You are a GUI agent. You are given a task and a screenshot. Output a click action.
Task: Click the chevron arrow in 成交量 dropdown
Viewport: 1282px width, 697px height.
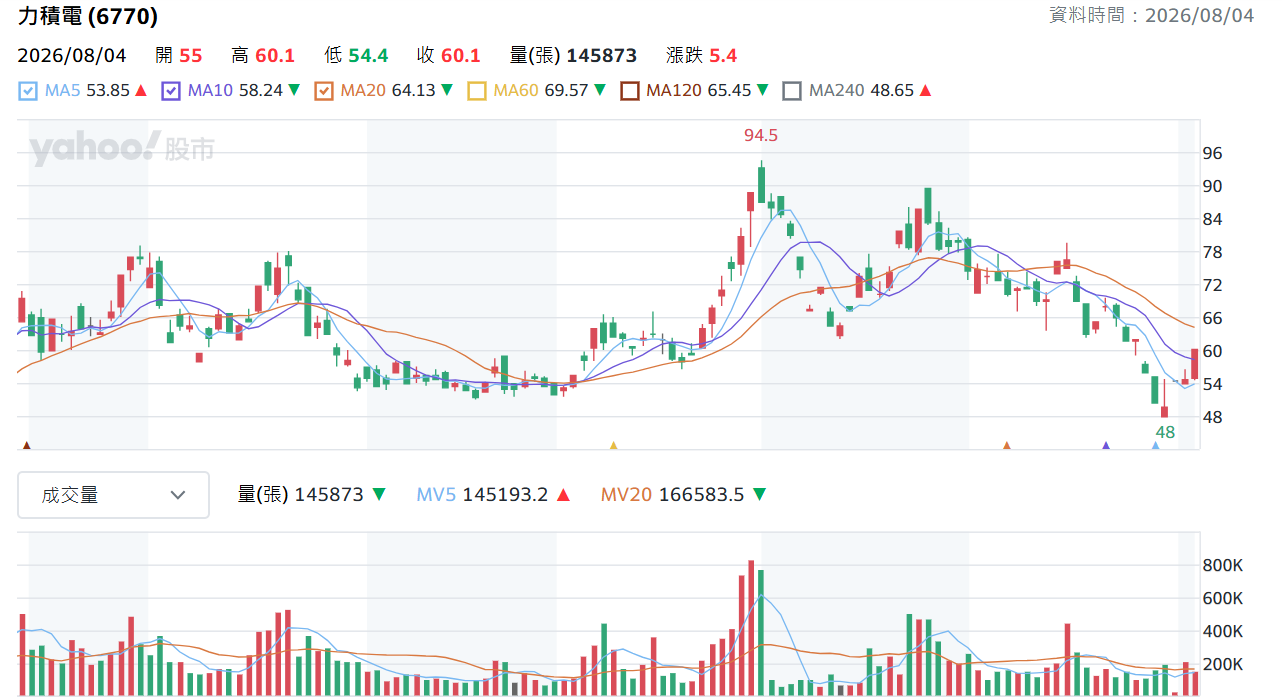click(x=178, y=495)
